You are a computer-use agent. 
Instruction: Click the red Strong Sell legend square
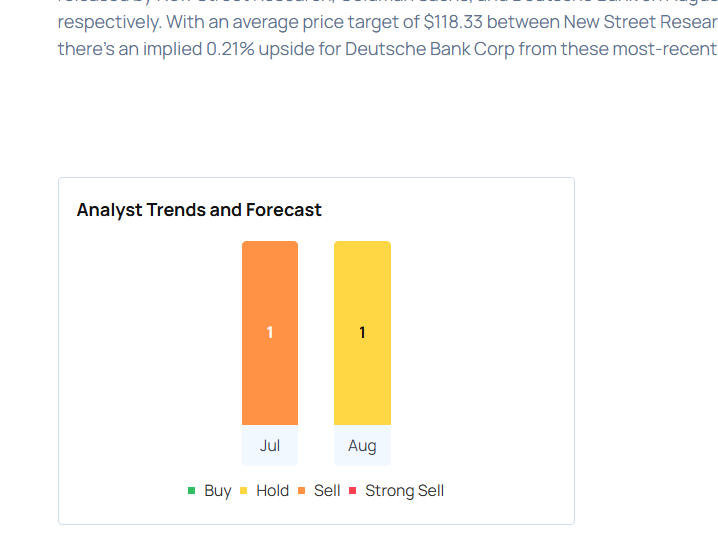click(352, 491)
